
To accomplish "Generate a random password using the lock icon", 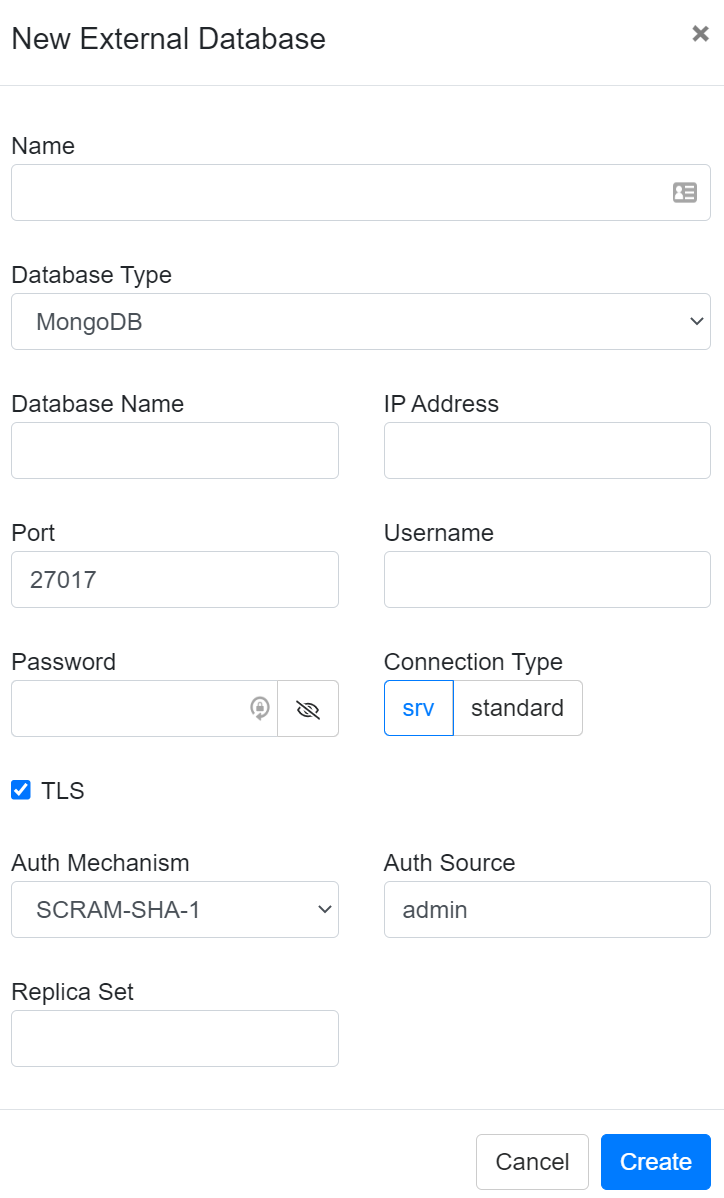I will point(258,708).
